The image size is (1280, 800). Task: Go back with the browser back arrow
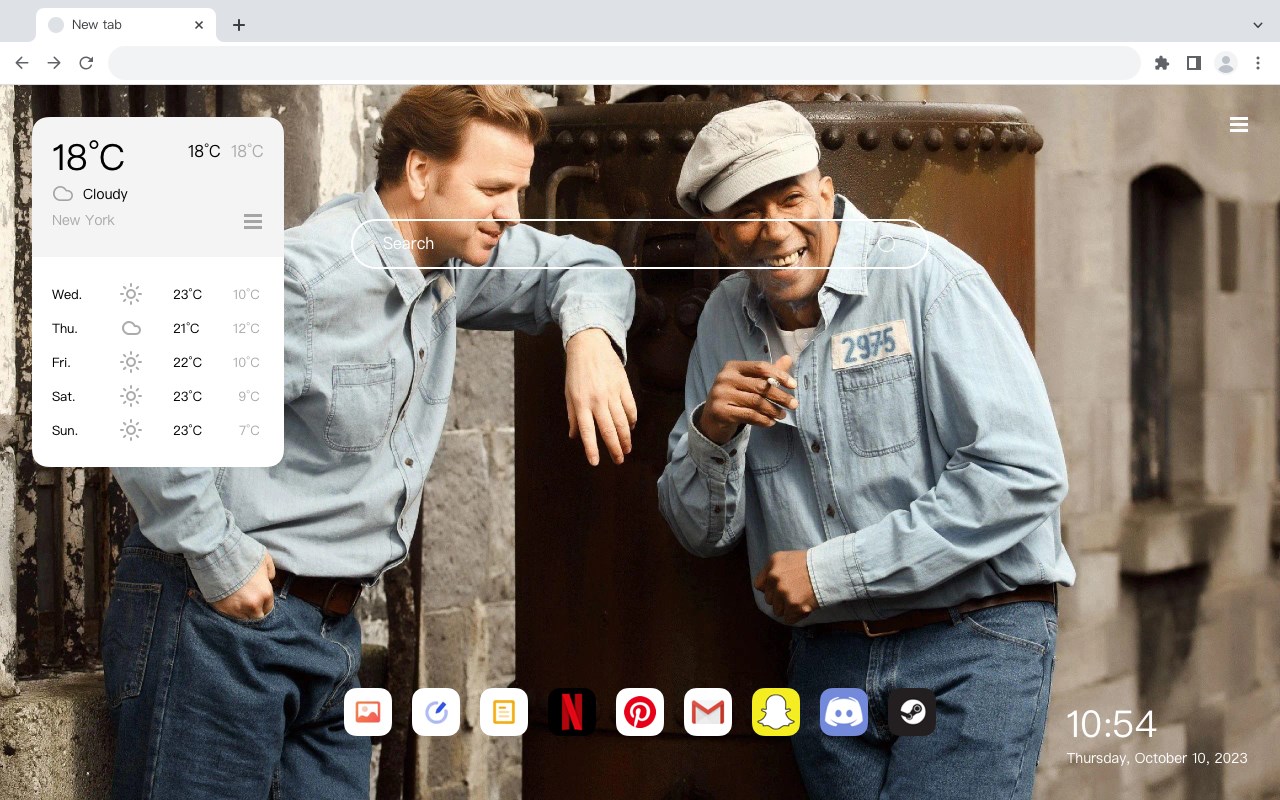point(22,63)
